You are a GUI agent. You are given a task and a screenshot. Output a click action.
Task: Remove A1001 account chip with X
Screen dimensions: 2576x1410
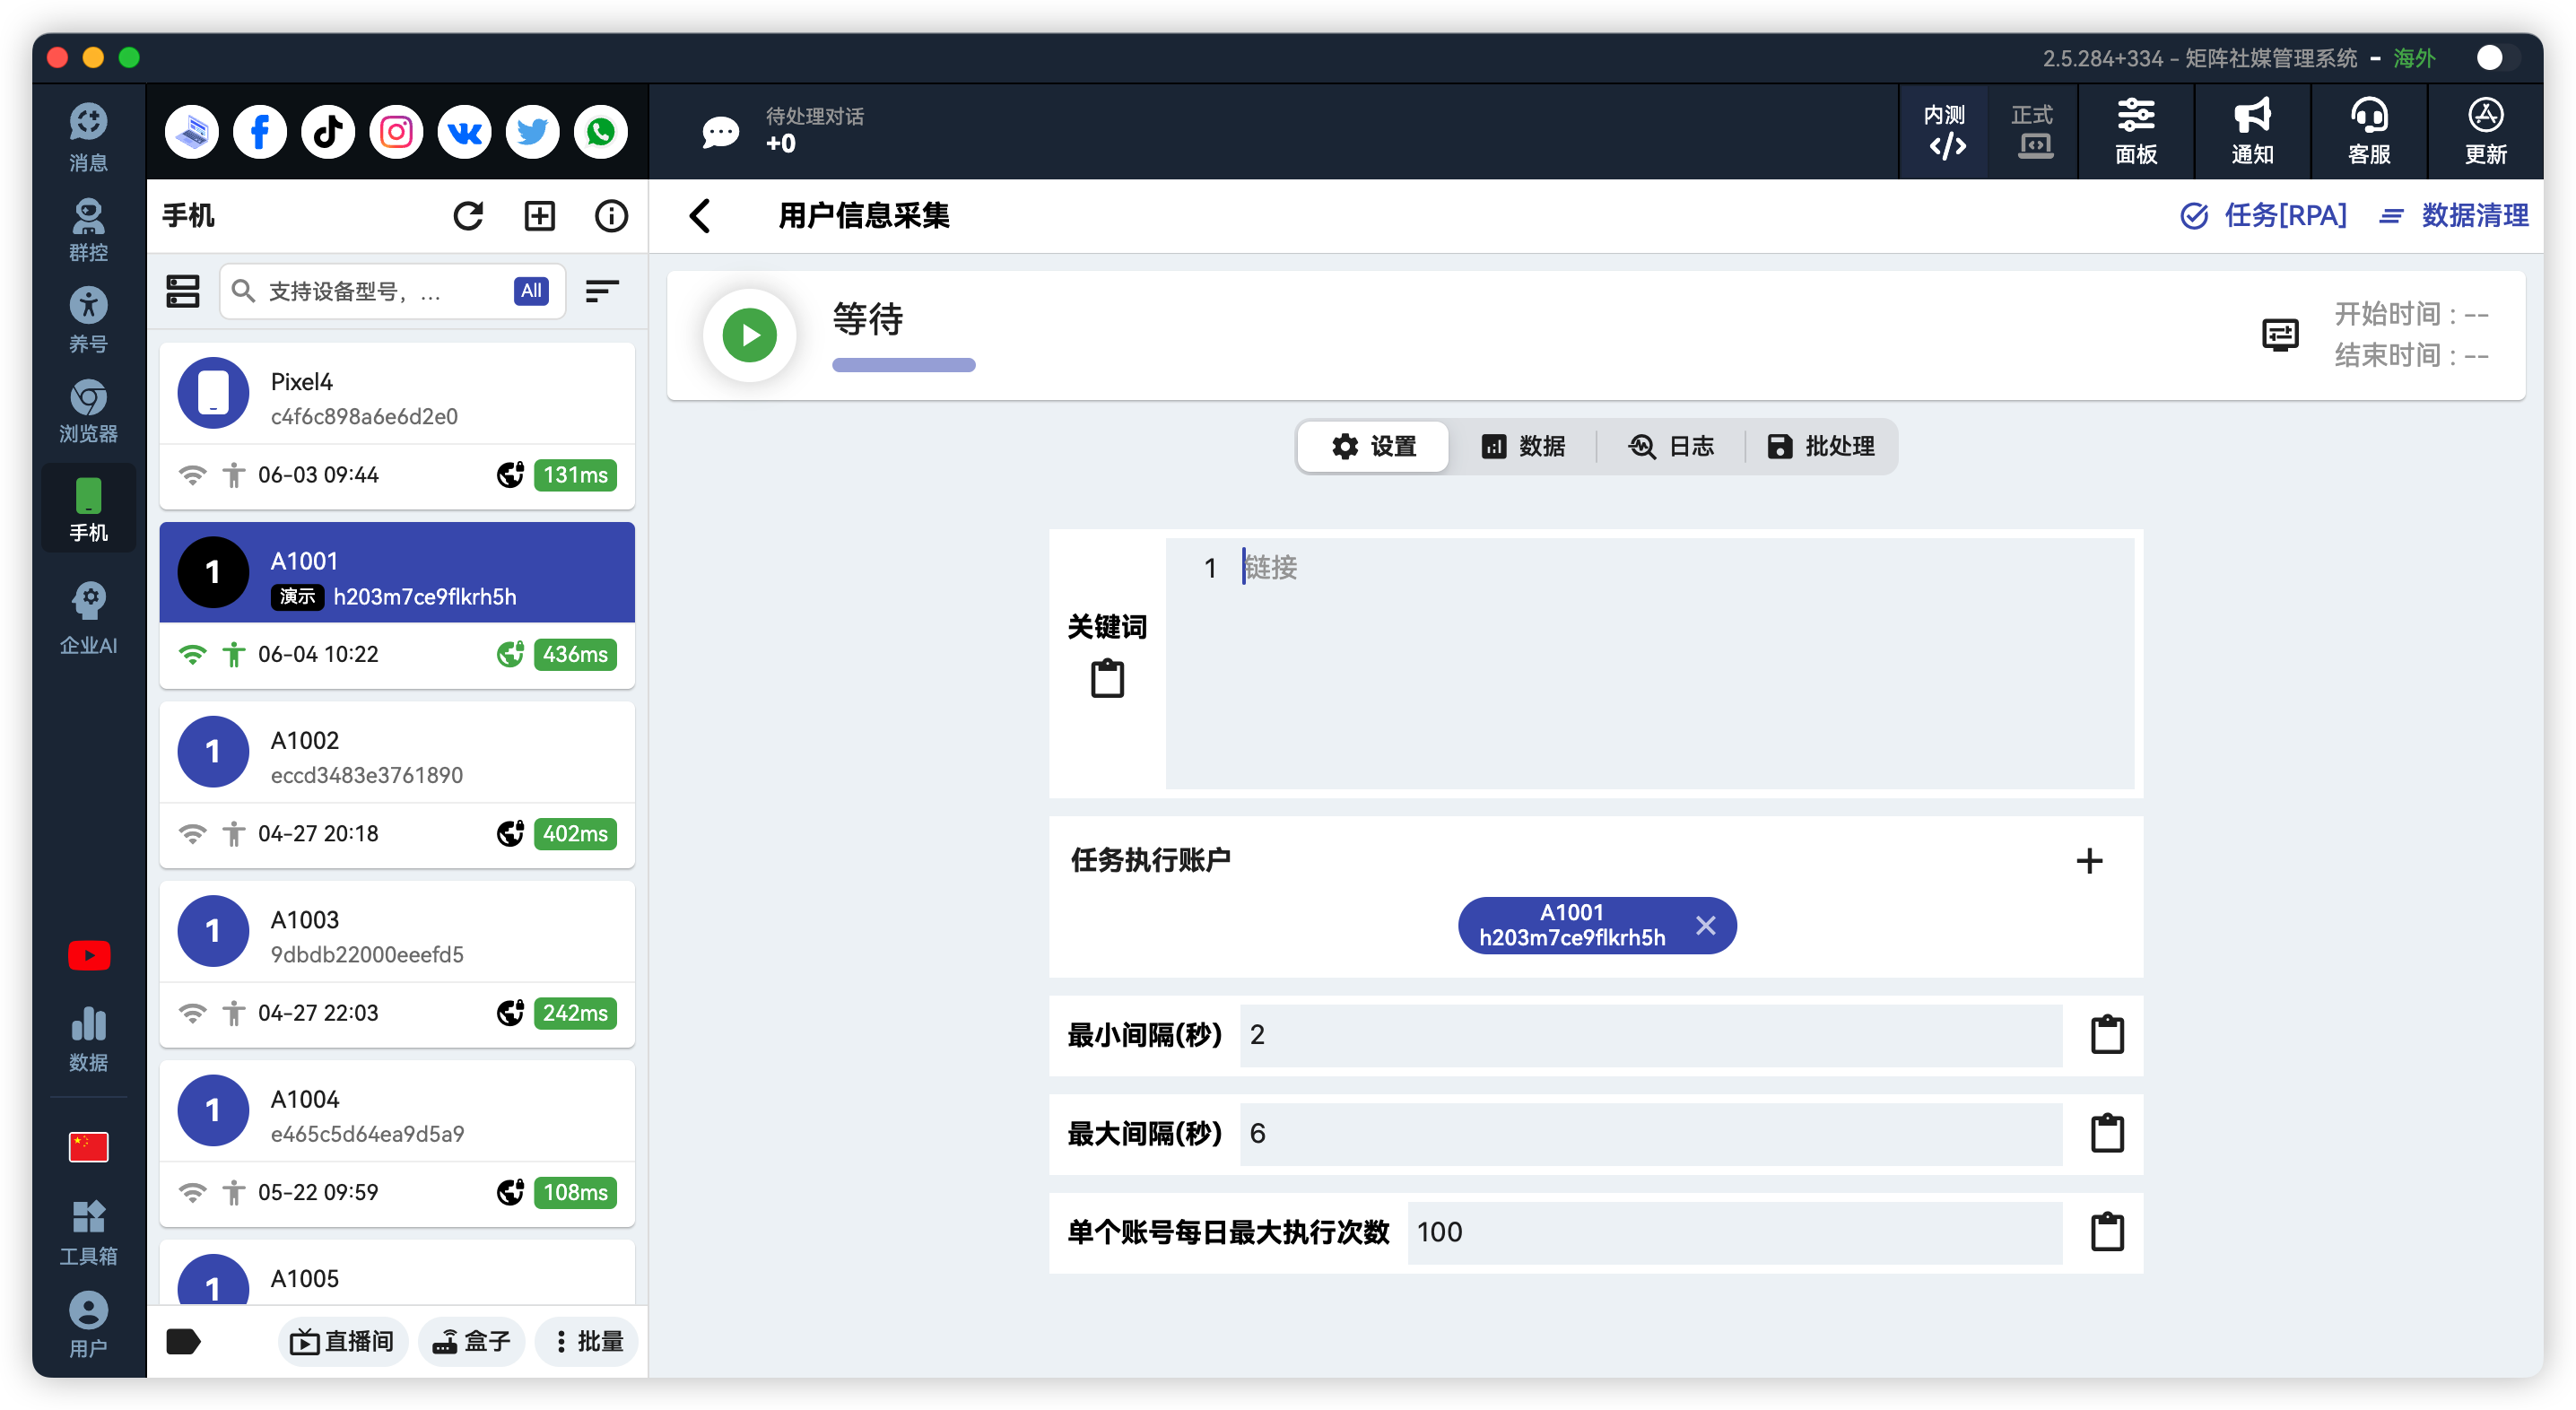pyautogui.click(x=1706, y=926)
